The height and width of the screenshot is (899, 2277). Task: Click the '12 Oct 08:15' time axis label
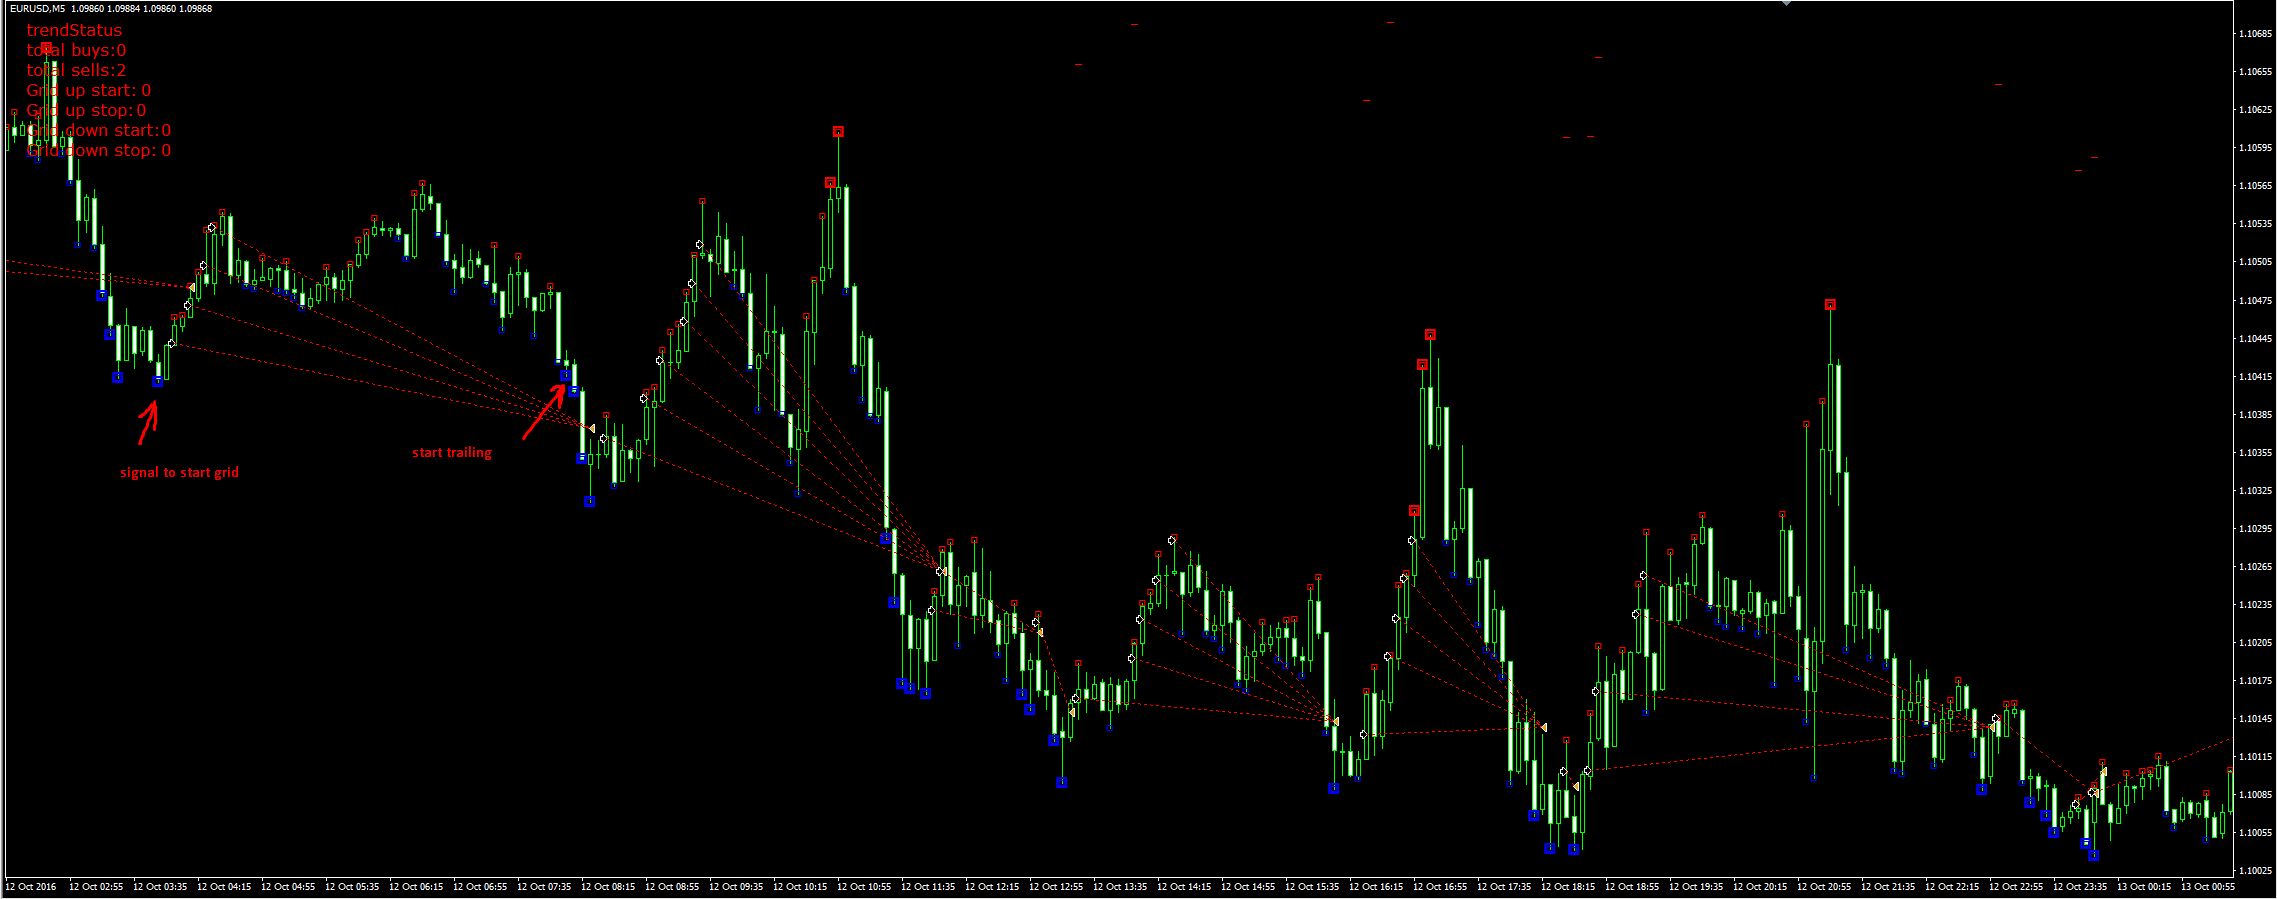click(x=608, y=887)
